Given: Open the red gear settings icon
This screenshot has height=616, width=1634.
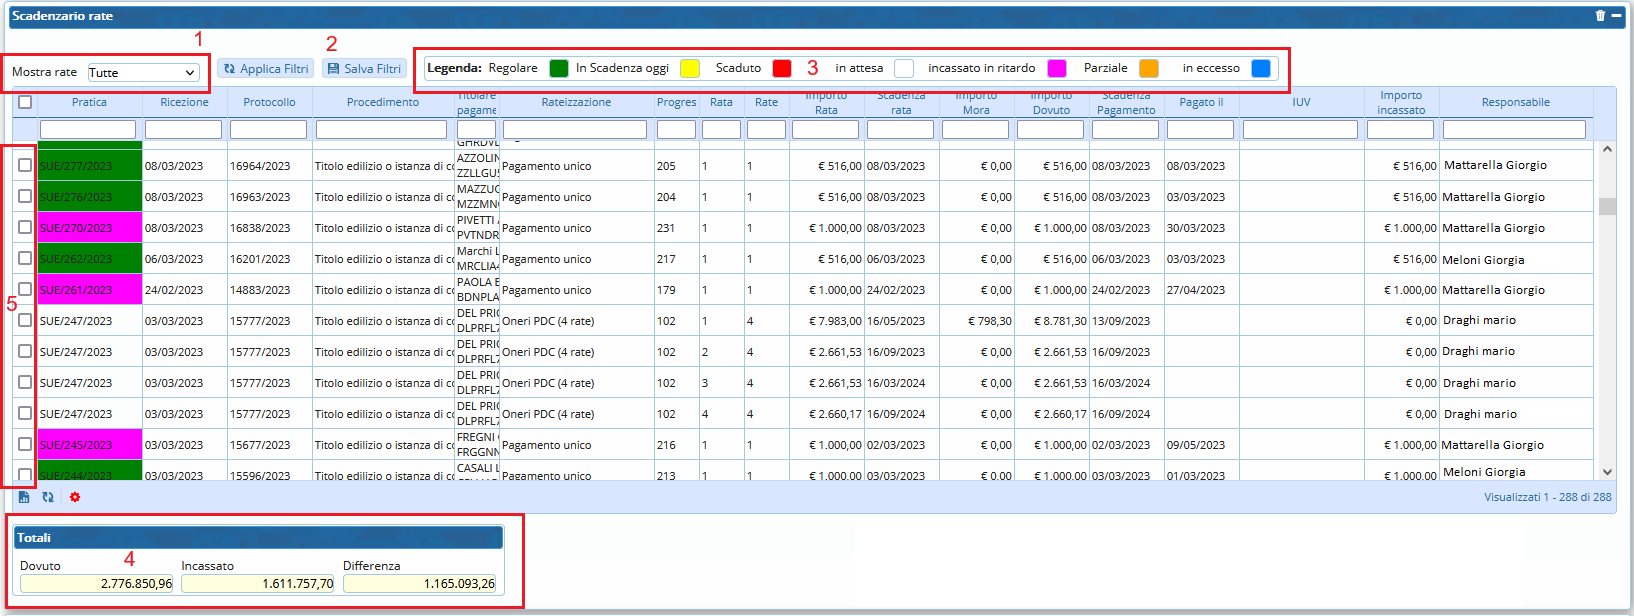Looking at the screenshot, I should coord(75,497).
